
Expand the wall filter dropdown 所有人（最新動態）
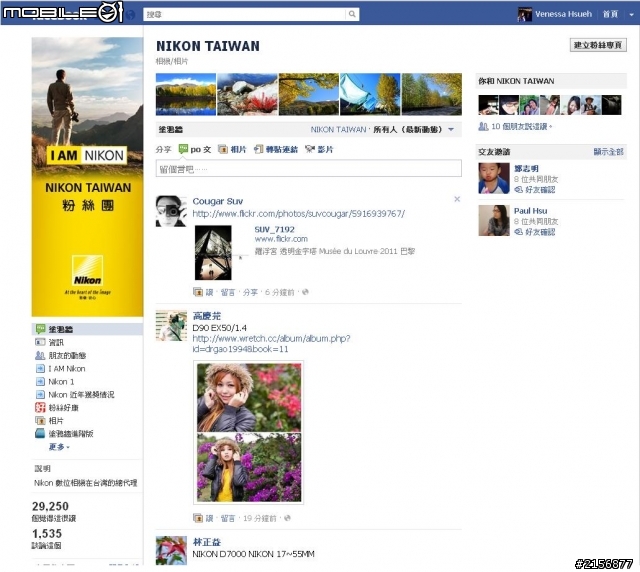coord(413,129)
